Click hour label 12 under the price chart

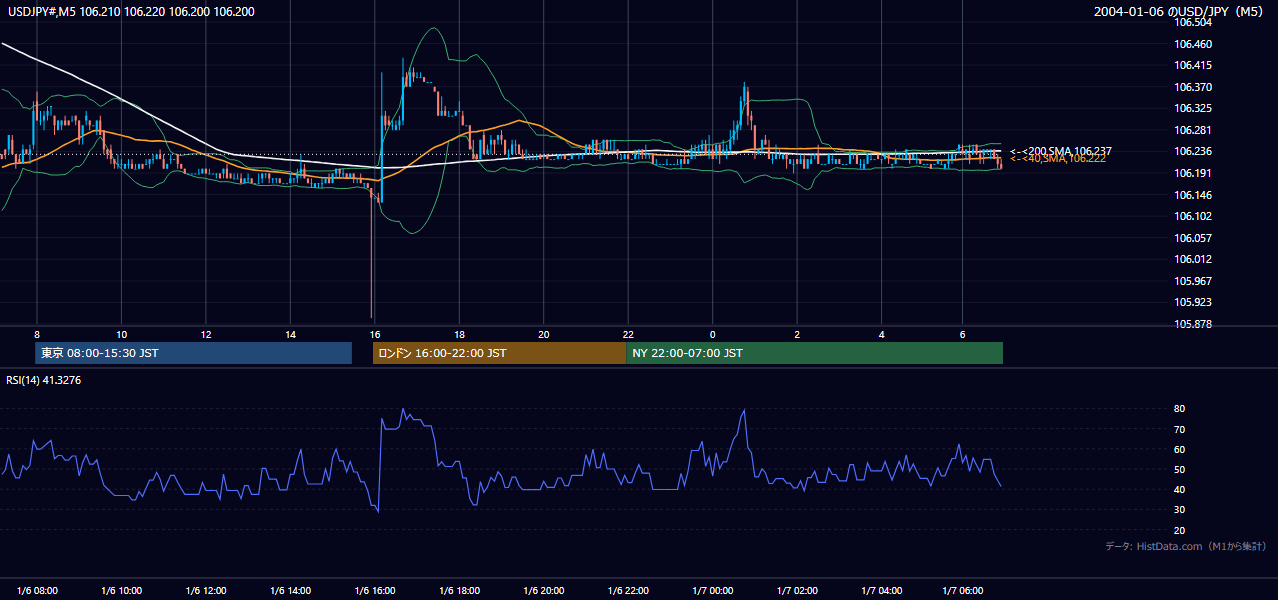(x=206, y=334)
